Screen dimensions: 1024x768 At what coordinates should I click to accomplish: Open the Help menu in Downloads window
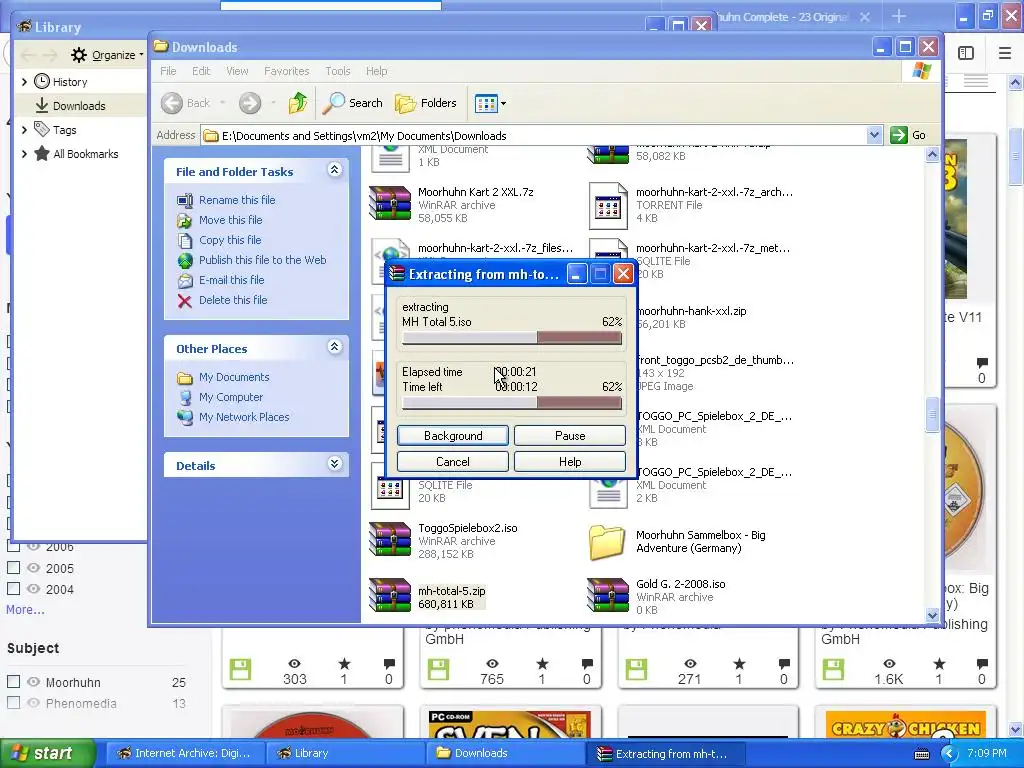point(376,71)
